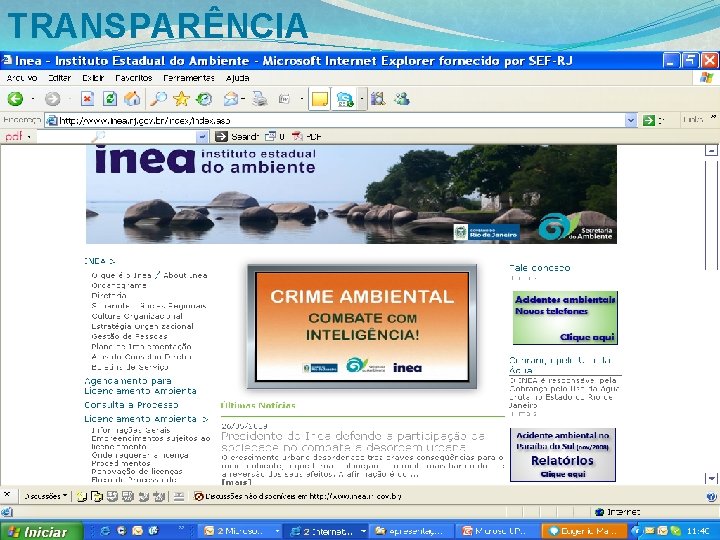Click the green Back arrow button
This screenshot has height=540, width=720.
click(15, 98)
